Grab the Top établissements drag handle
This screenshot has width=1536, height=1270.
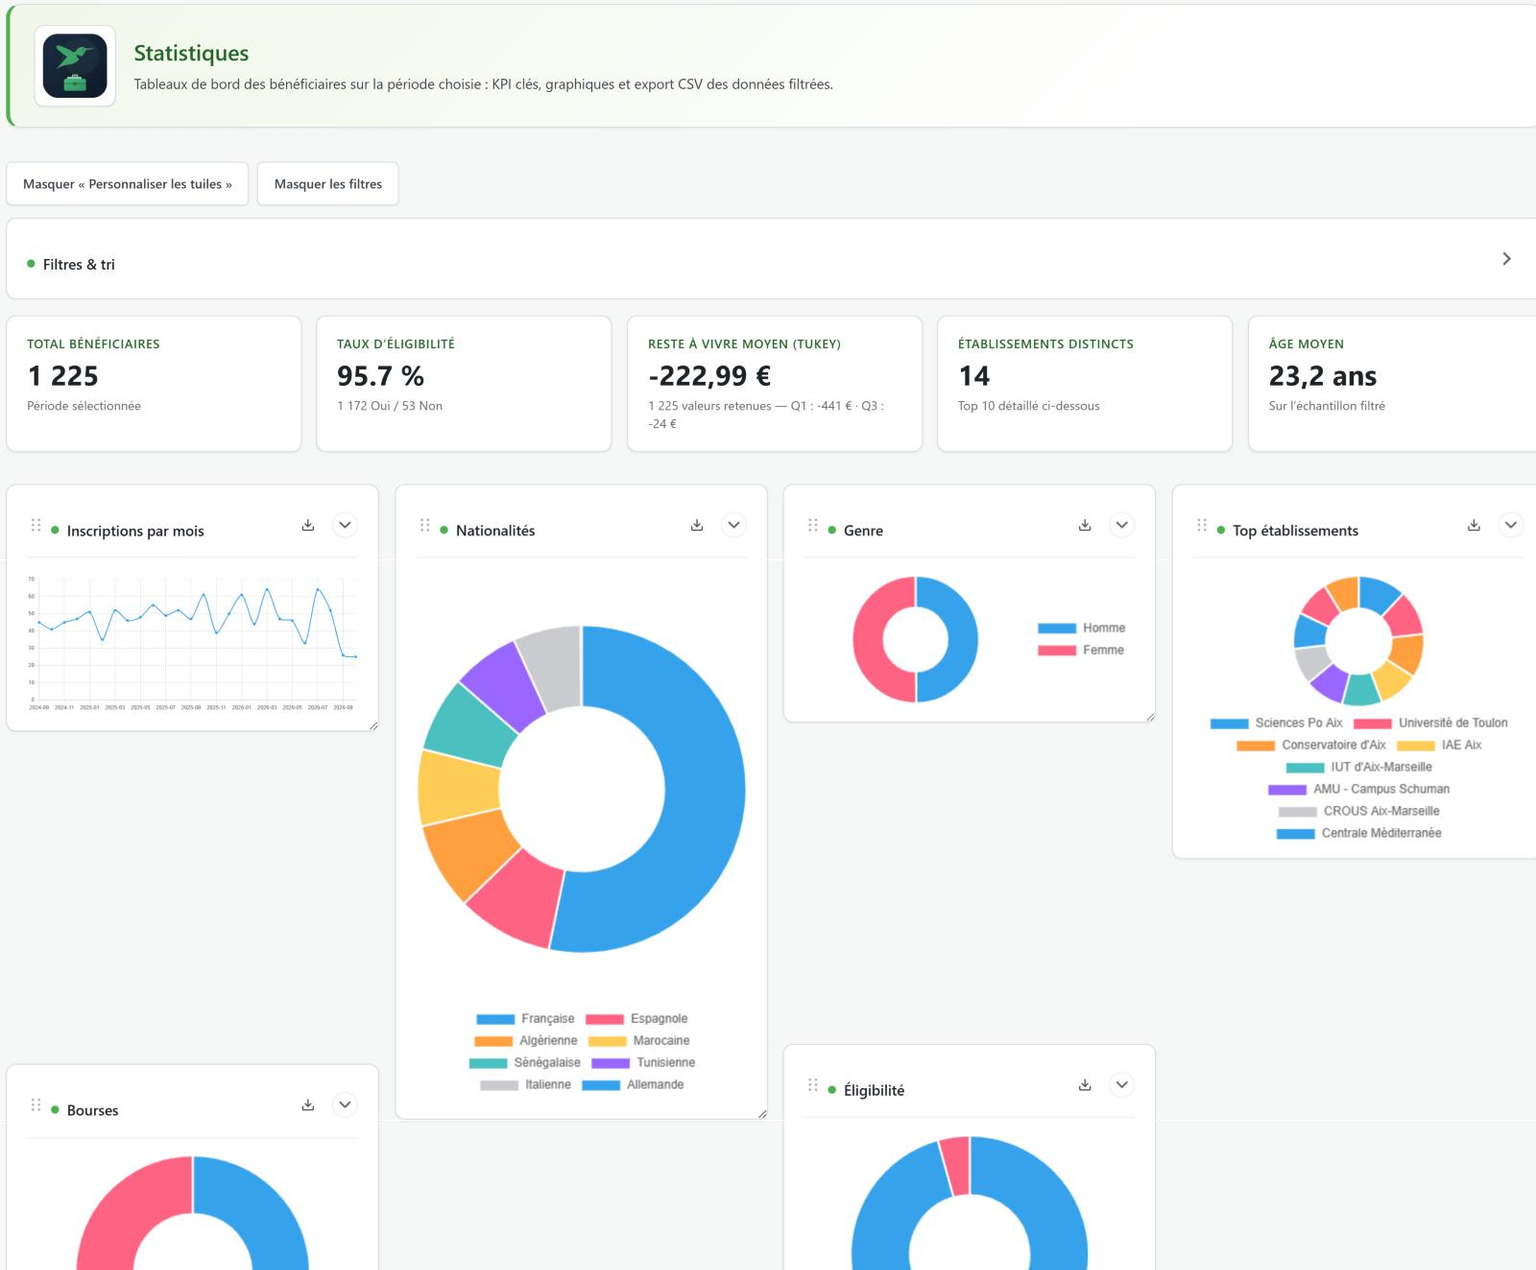1202,525
